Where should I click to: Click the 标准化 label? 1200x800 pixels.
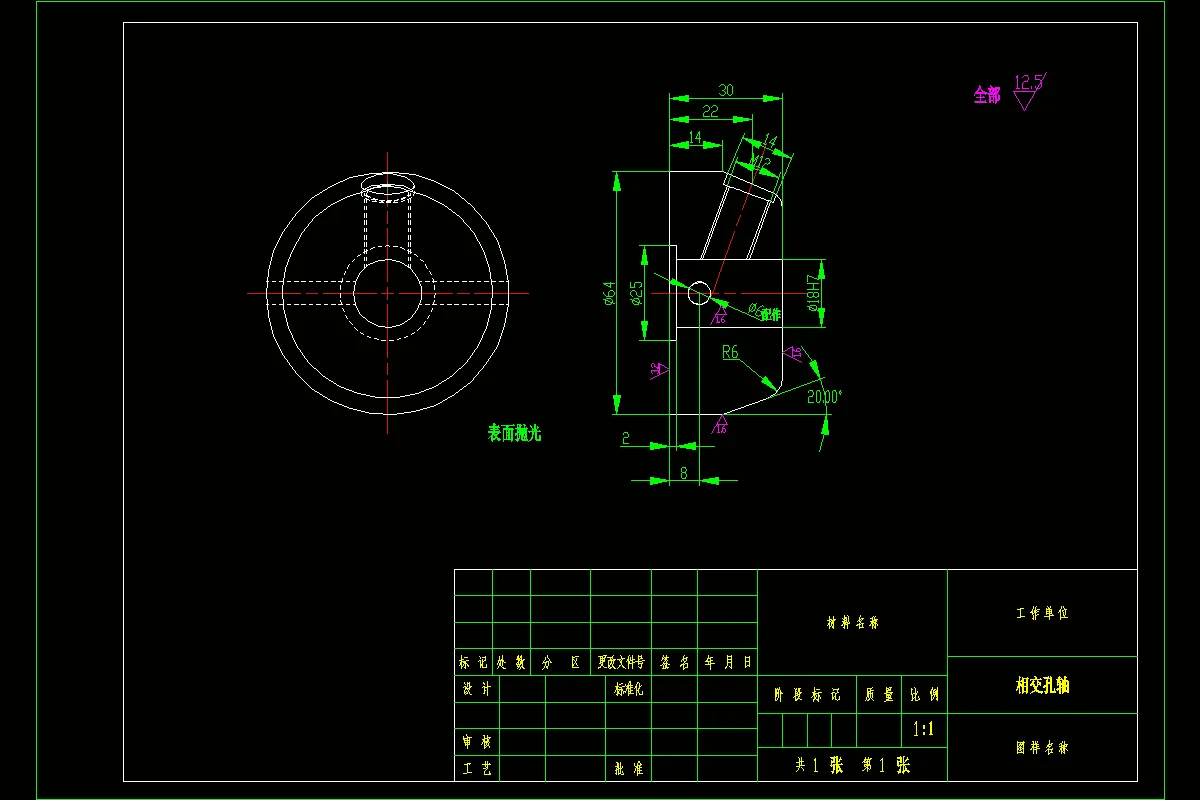(628, 689)
